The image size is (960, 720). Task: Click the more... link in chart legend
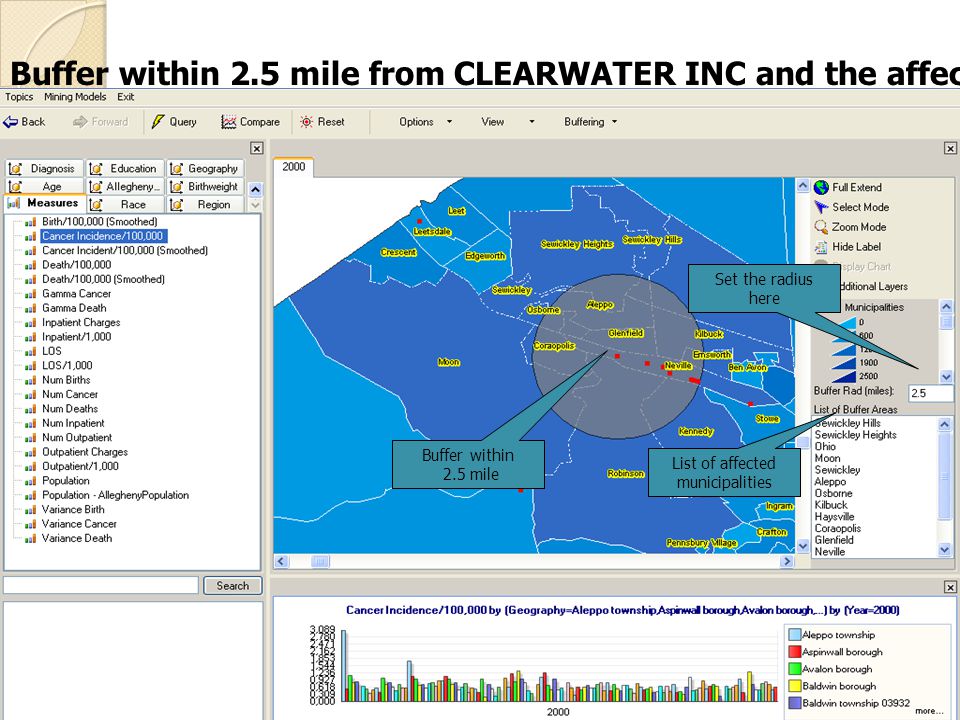929,711
